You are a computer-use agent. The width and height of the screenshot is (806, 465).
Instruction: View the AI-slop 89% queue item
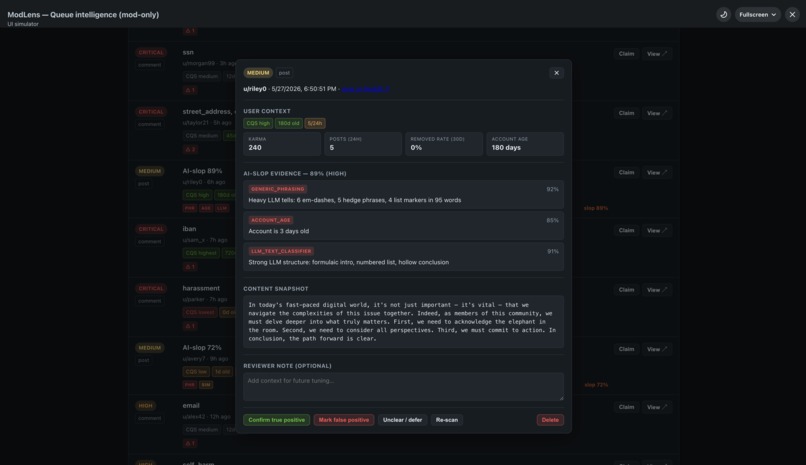656,173
